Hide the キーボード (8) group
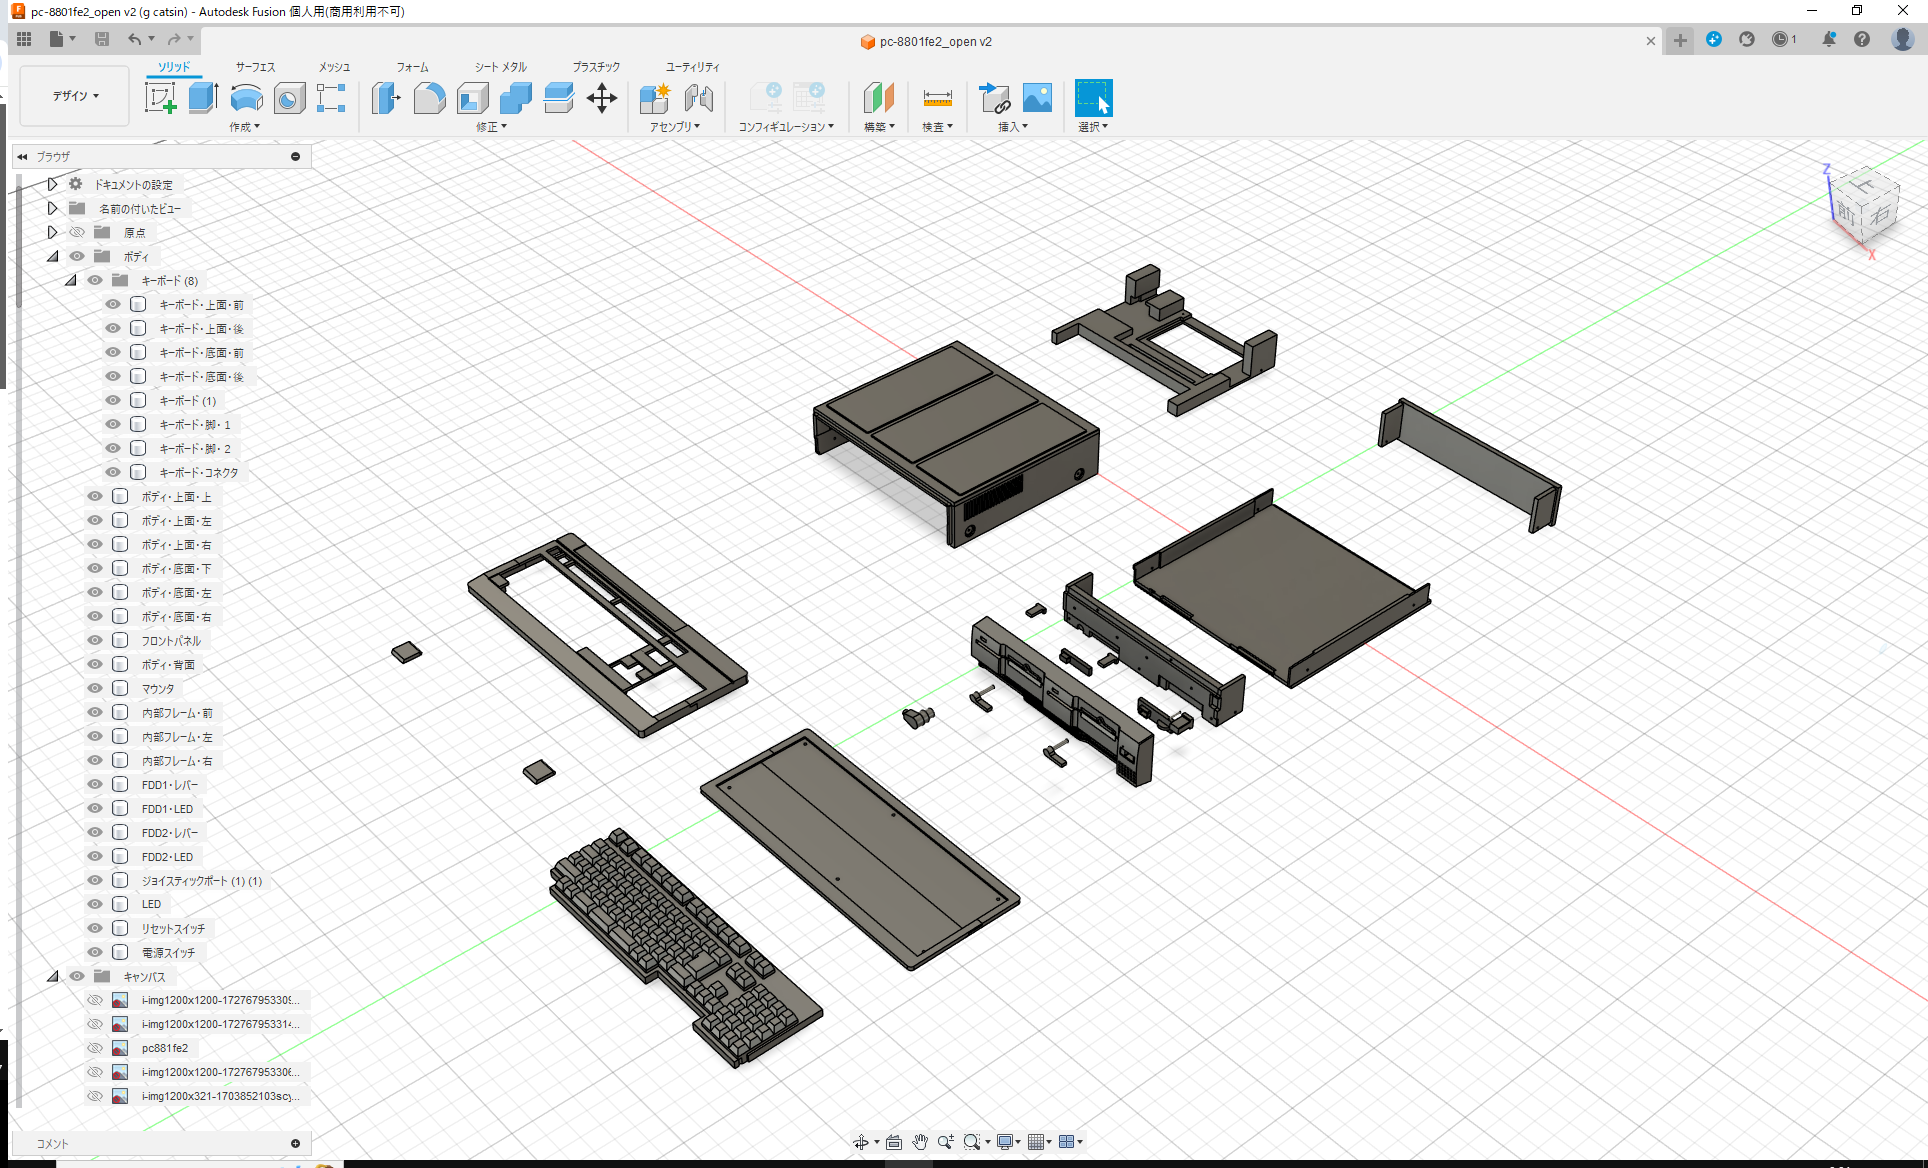 pos(94,280)
